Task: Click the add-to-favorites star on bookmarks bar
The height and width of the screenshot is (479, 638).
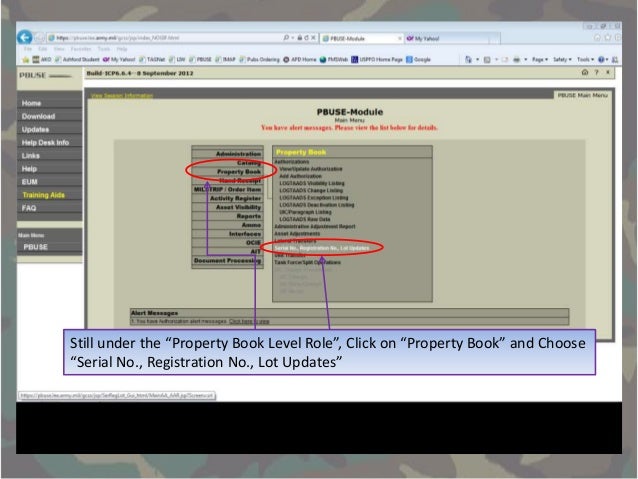Action: coord(26,59)
